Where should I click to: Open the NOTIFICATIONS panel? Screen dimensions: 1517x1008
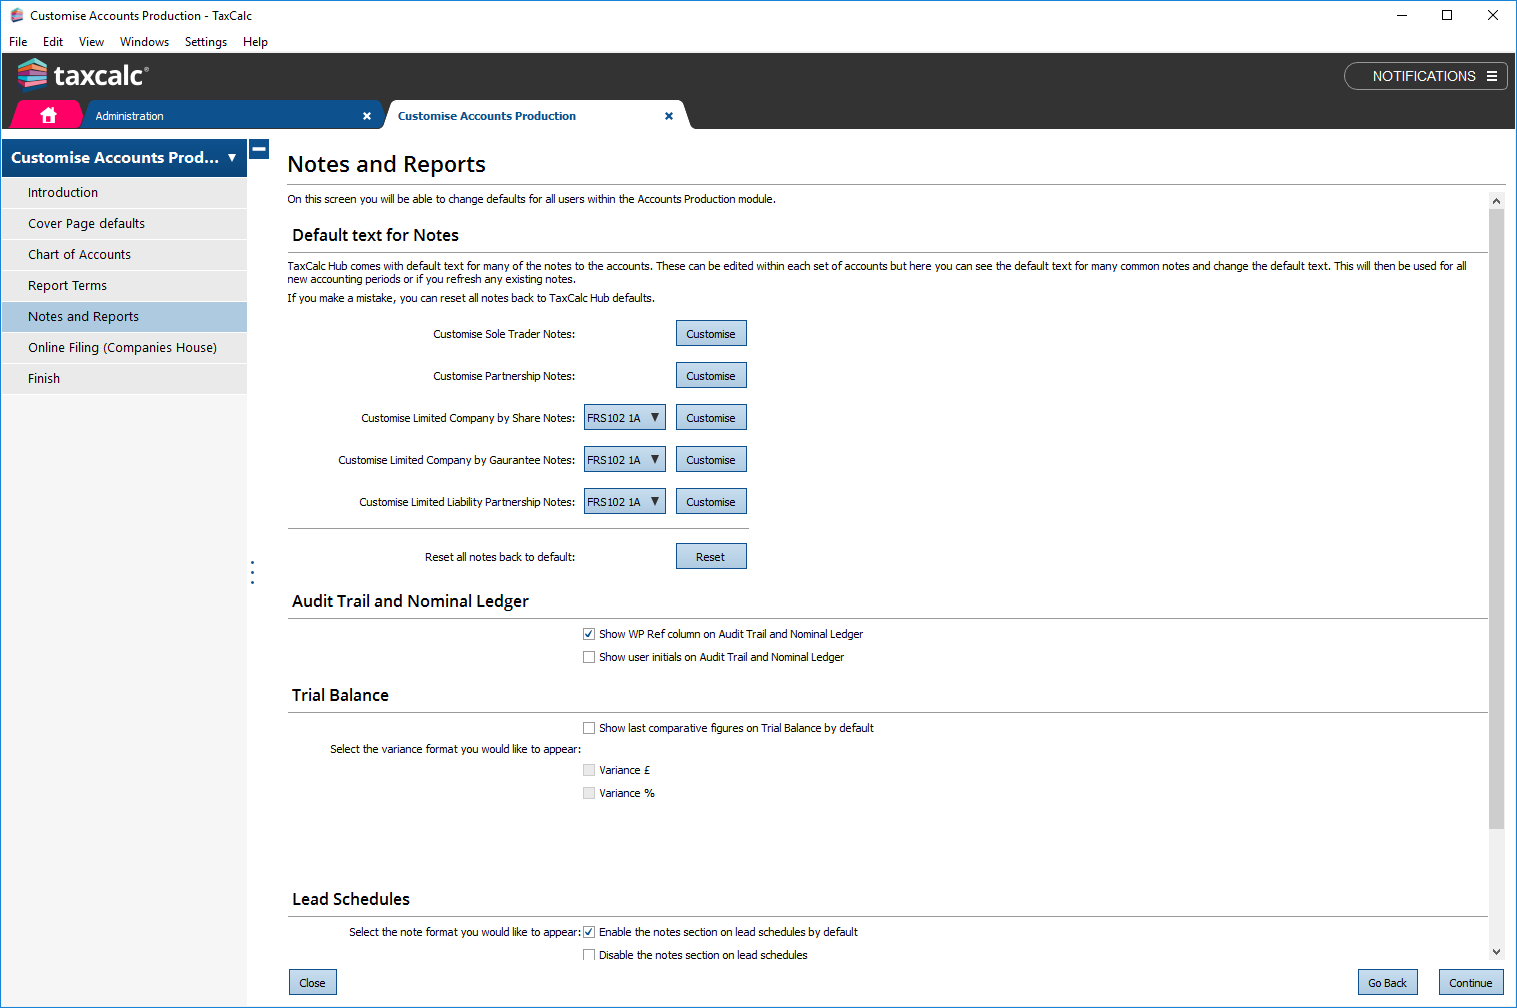1425,76
